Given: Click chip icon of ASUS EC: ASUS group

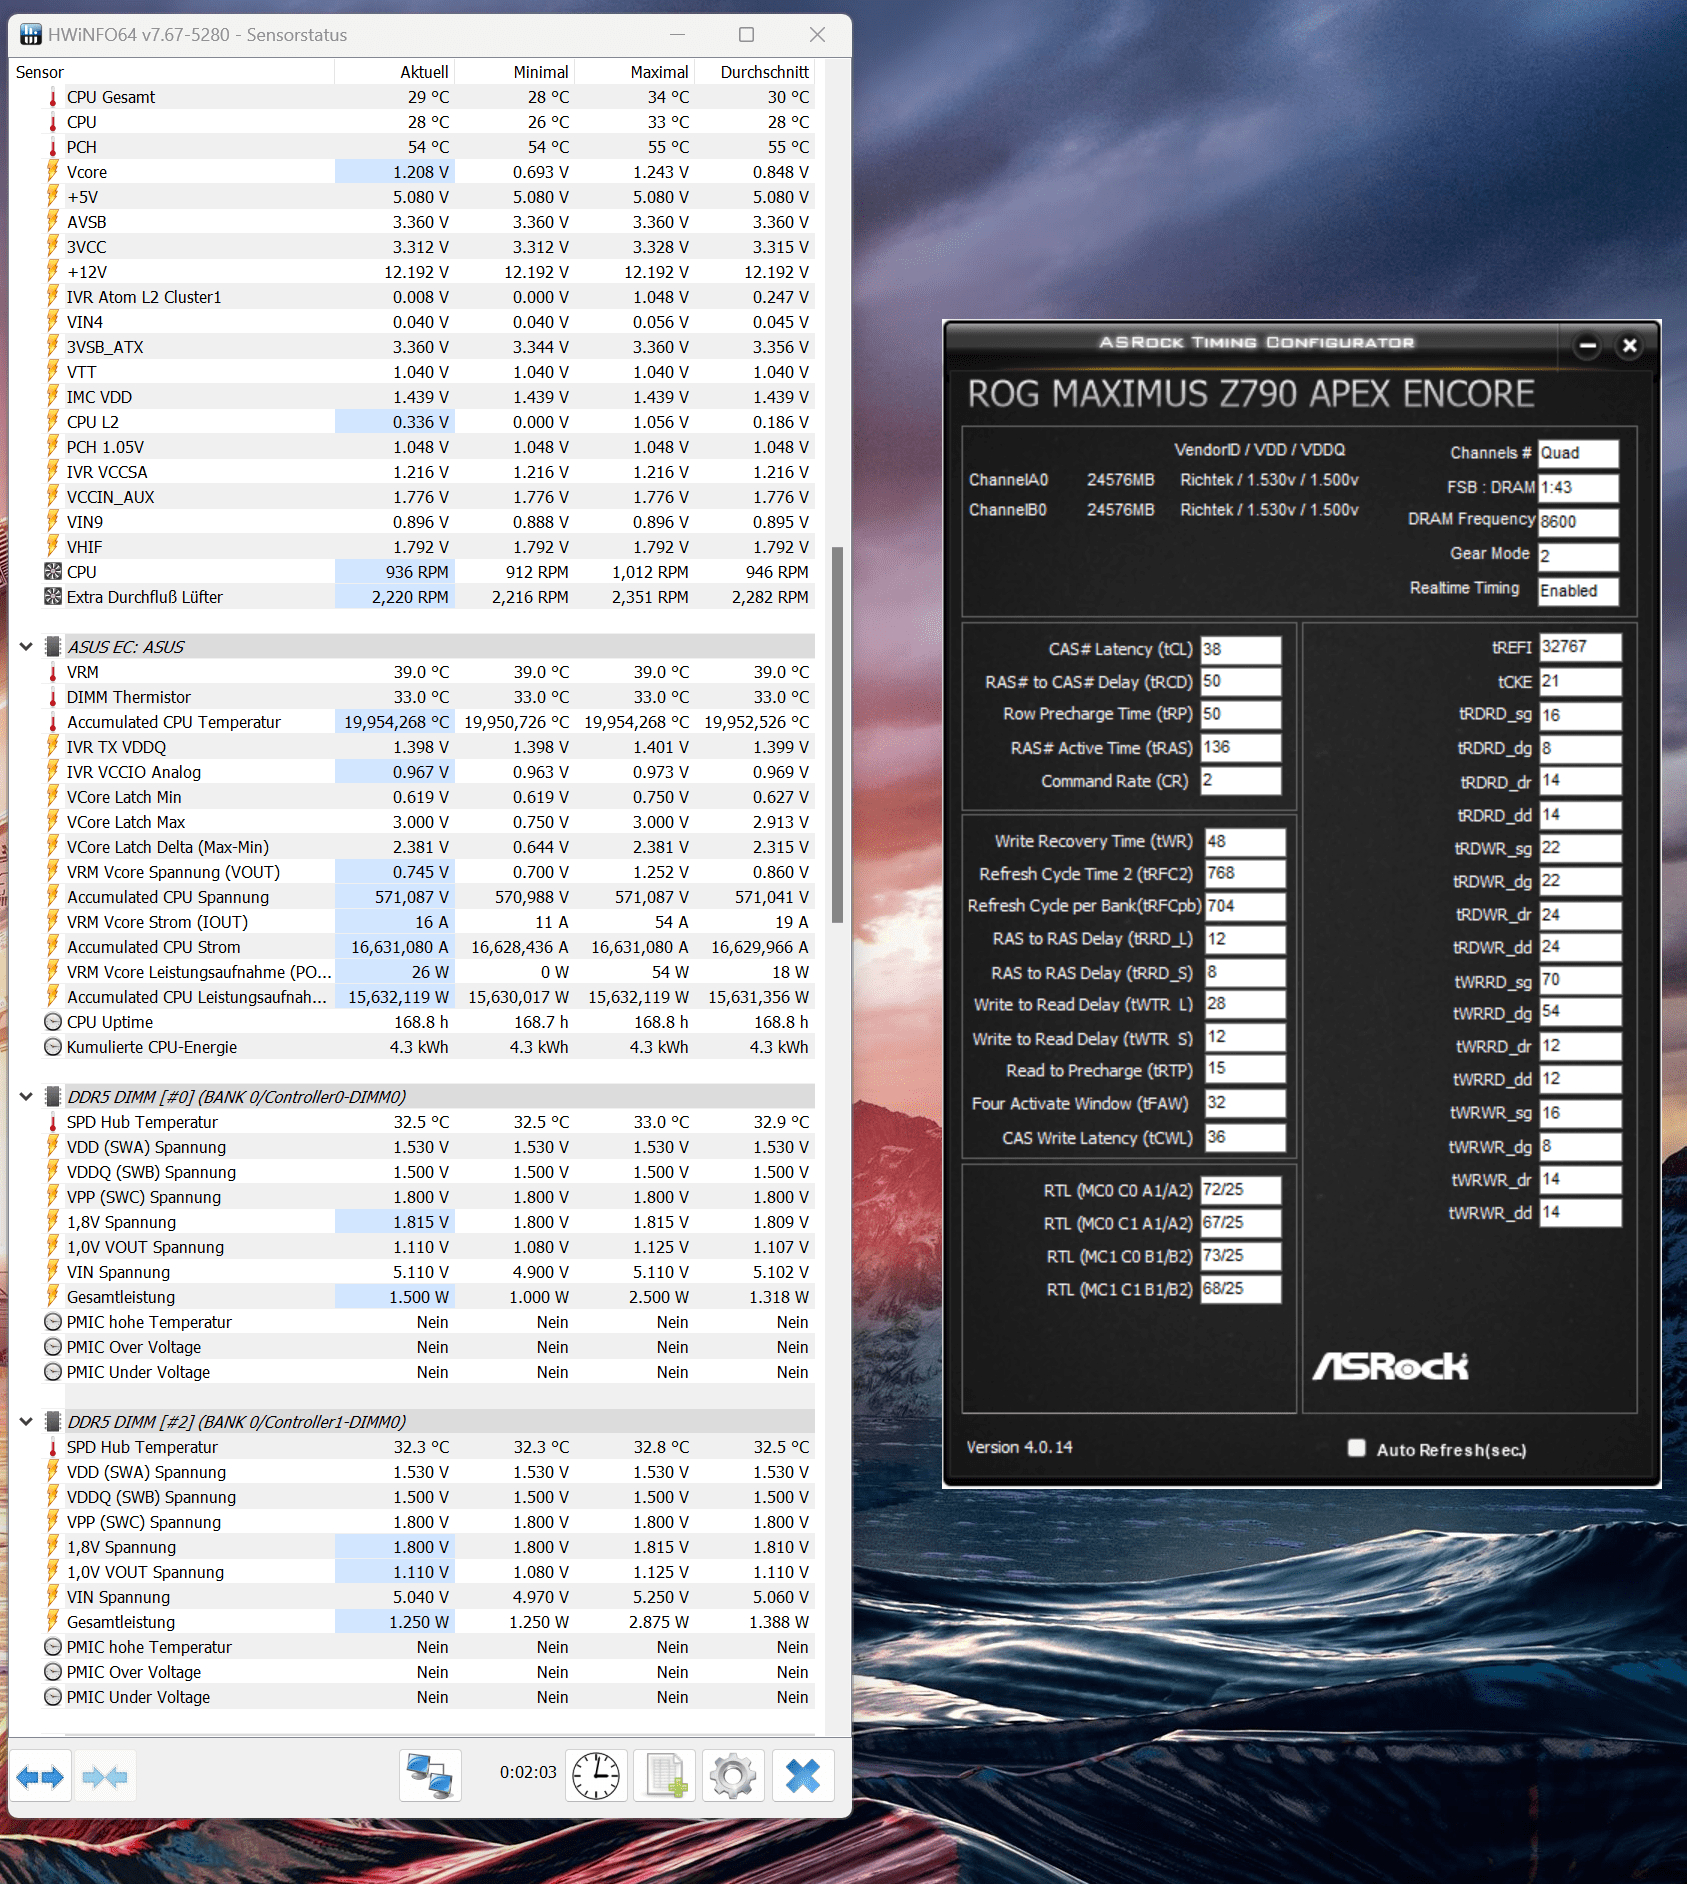Looking at the screenshot, I should coord(53,647).
